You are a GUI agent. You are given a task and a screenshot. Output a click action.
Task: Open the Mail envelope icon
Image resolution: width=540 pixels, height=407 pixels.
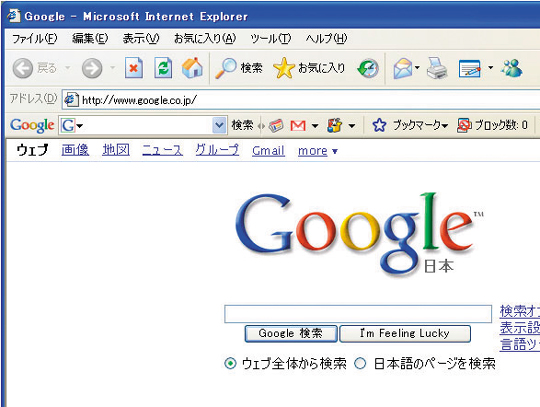(x=403, y=68)
